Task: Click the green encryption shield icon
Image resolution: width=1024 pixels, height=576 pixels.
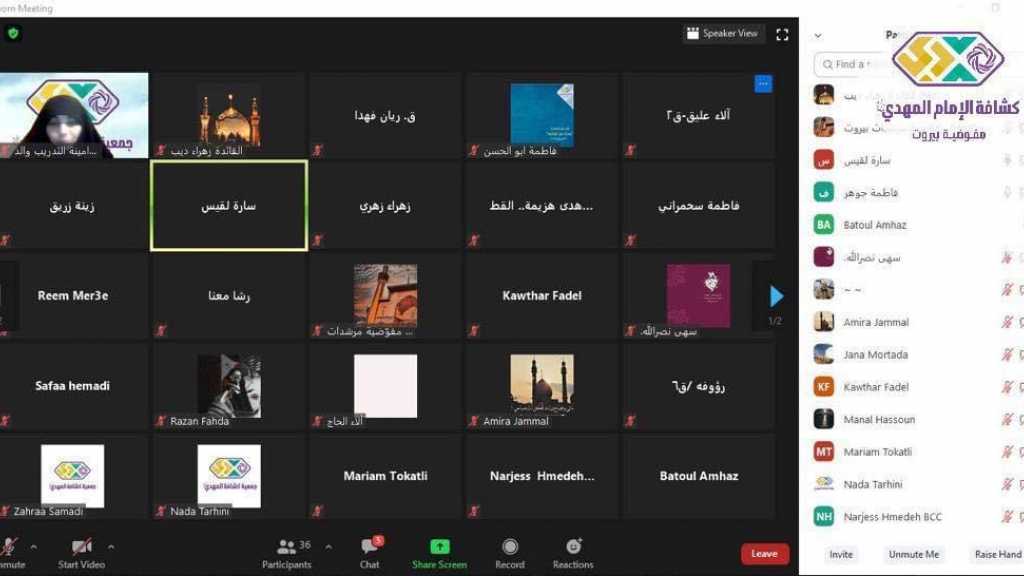Action: point(13,33)
